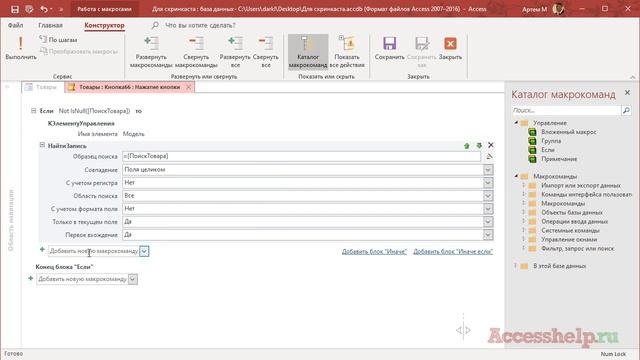Save macro with Сохранить icon
The width and height of the screenshot is (640, 360).
389,48
